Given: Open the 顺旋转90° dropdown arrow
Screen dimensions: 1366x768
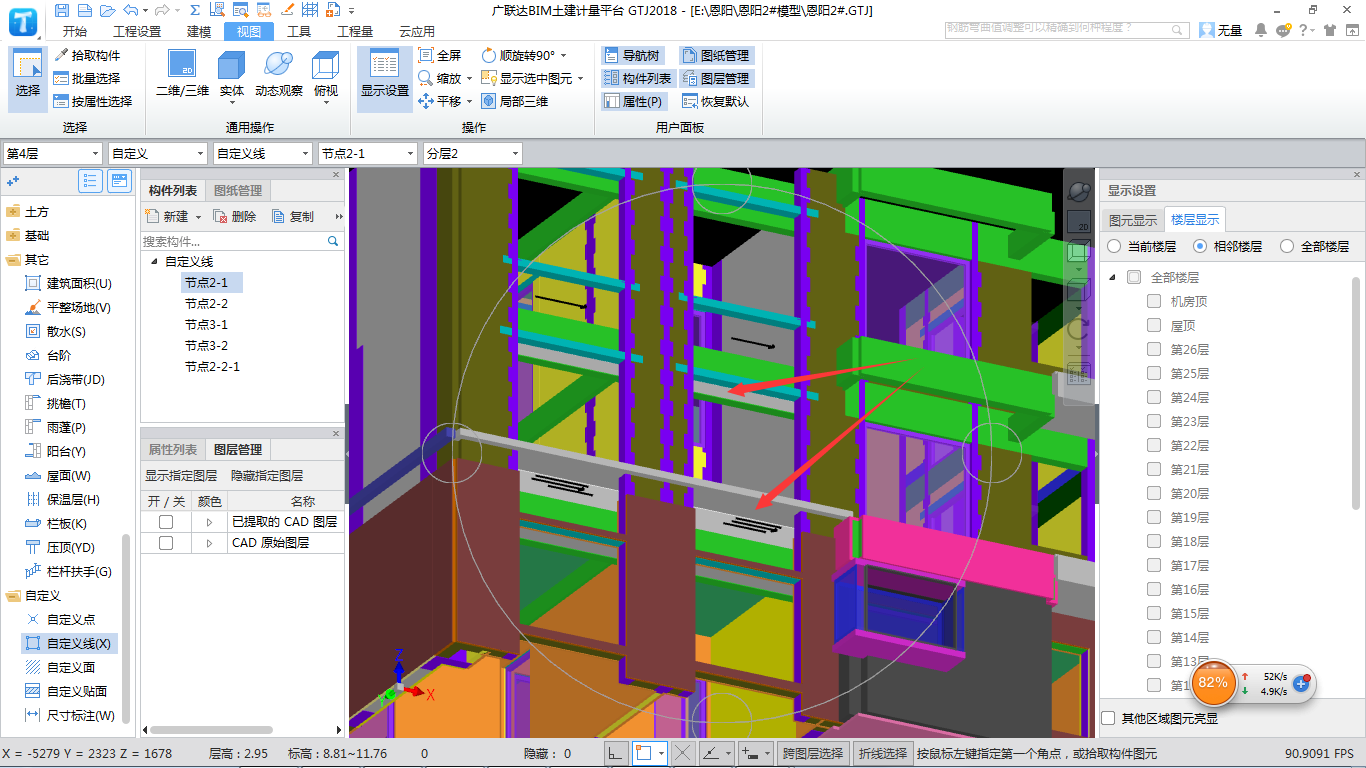Looking at the screenshot, I should pos(563,55).
